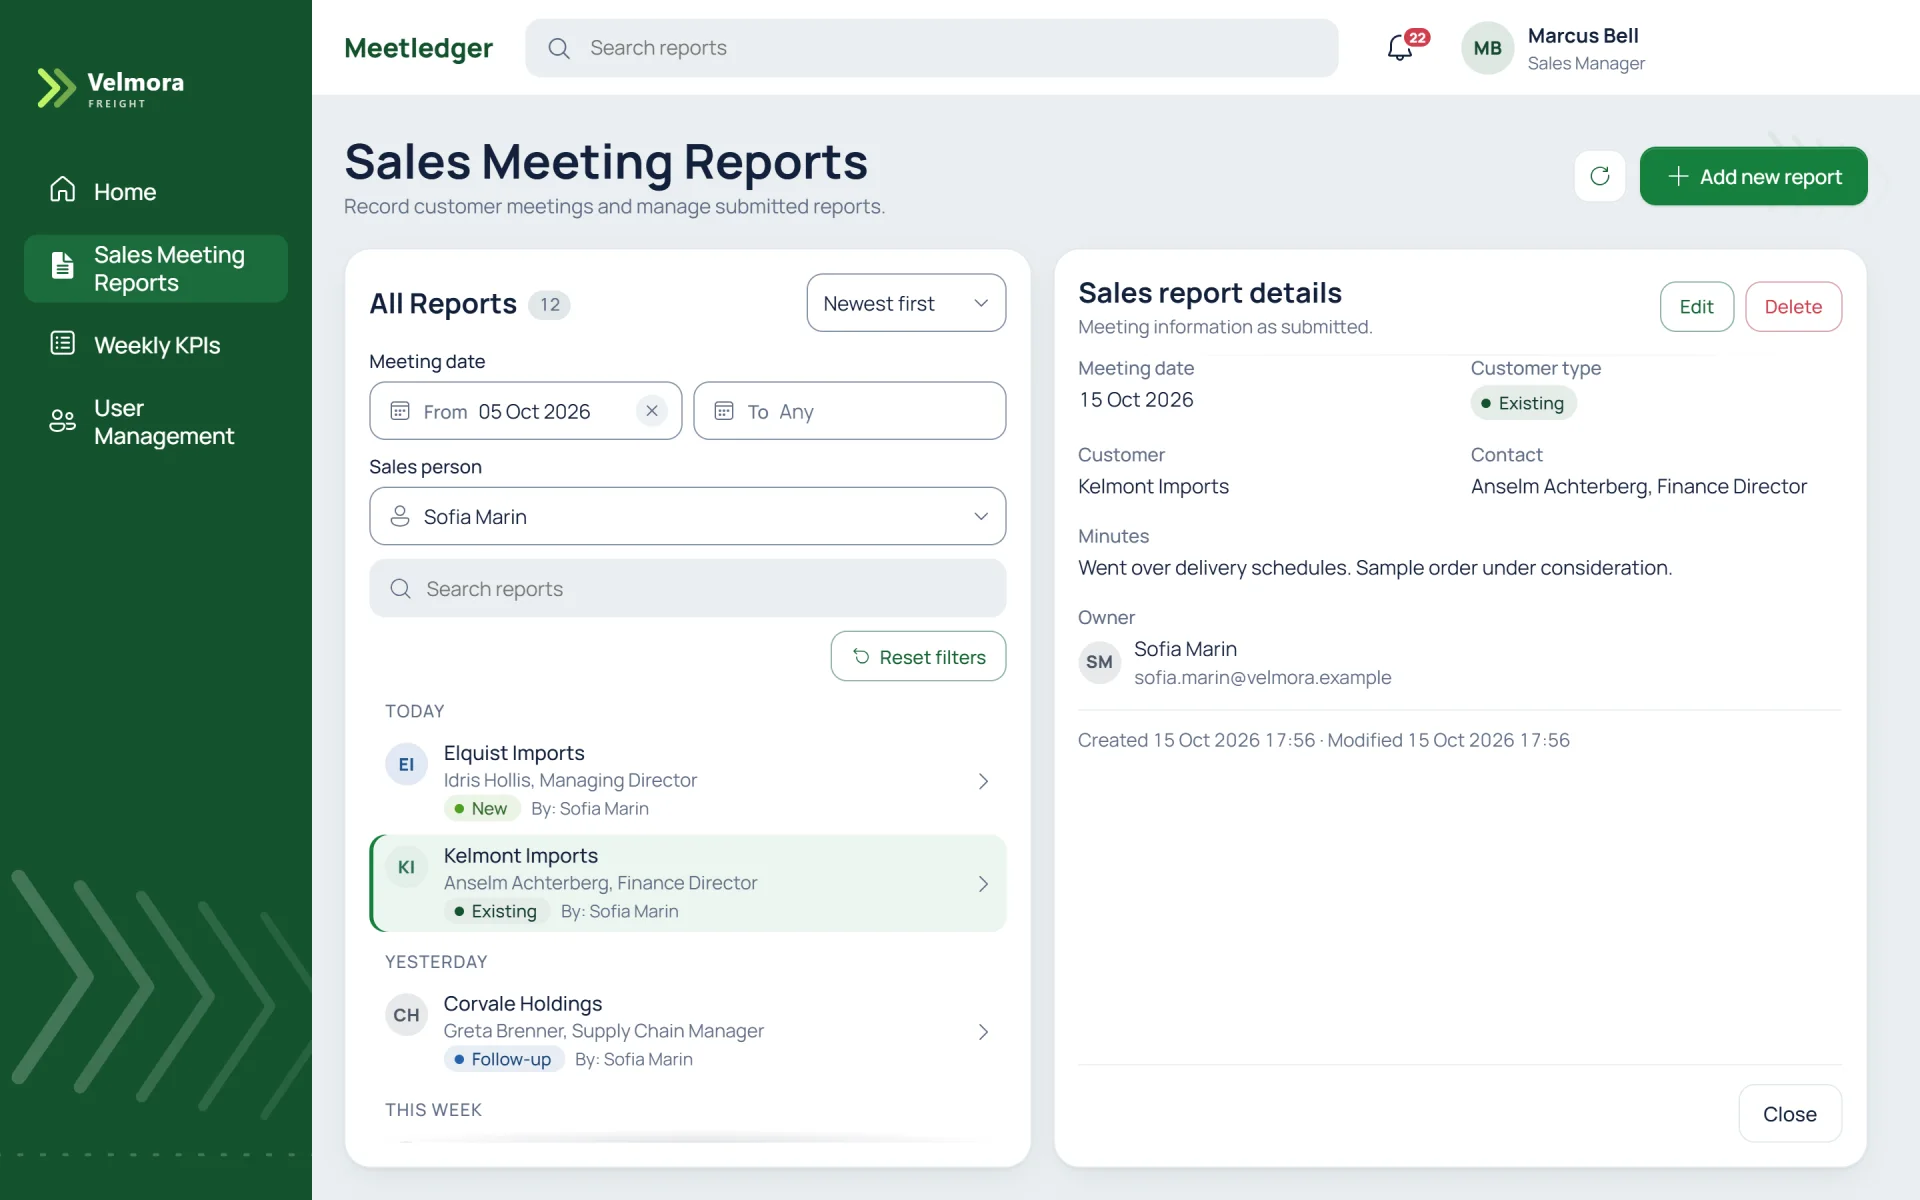Open the To Any date field

click(849, 411)
